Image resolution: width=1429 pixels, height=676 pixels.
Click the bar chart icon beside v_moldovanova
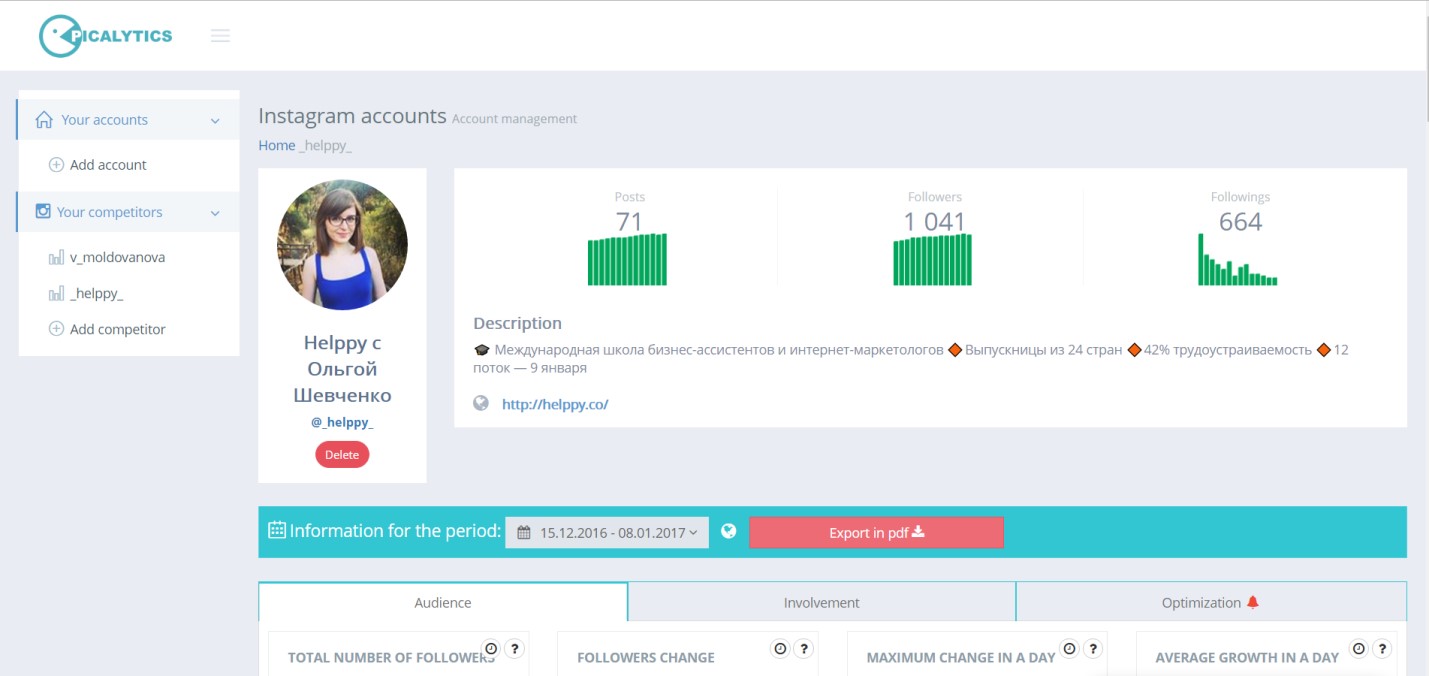click(x=56, y=258)
